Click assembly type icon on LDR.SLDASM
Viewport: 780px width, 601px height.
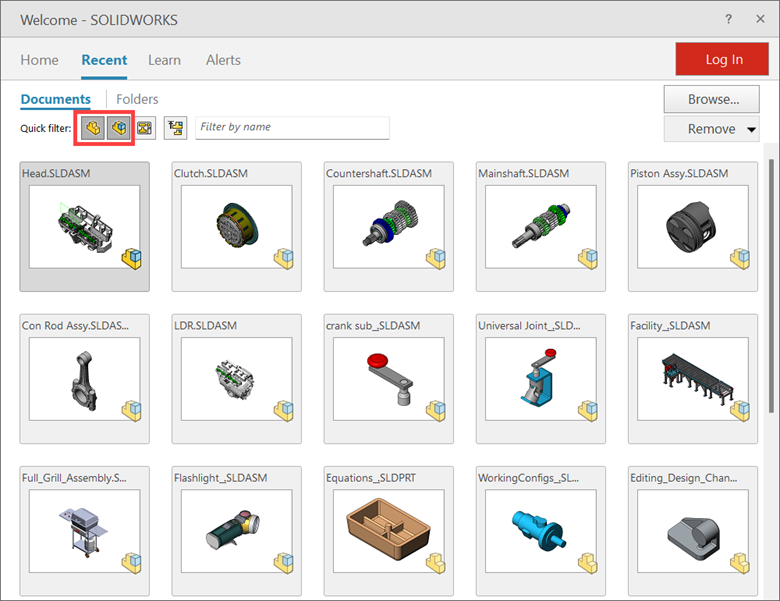(x=284, y=411)
